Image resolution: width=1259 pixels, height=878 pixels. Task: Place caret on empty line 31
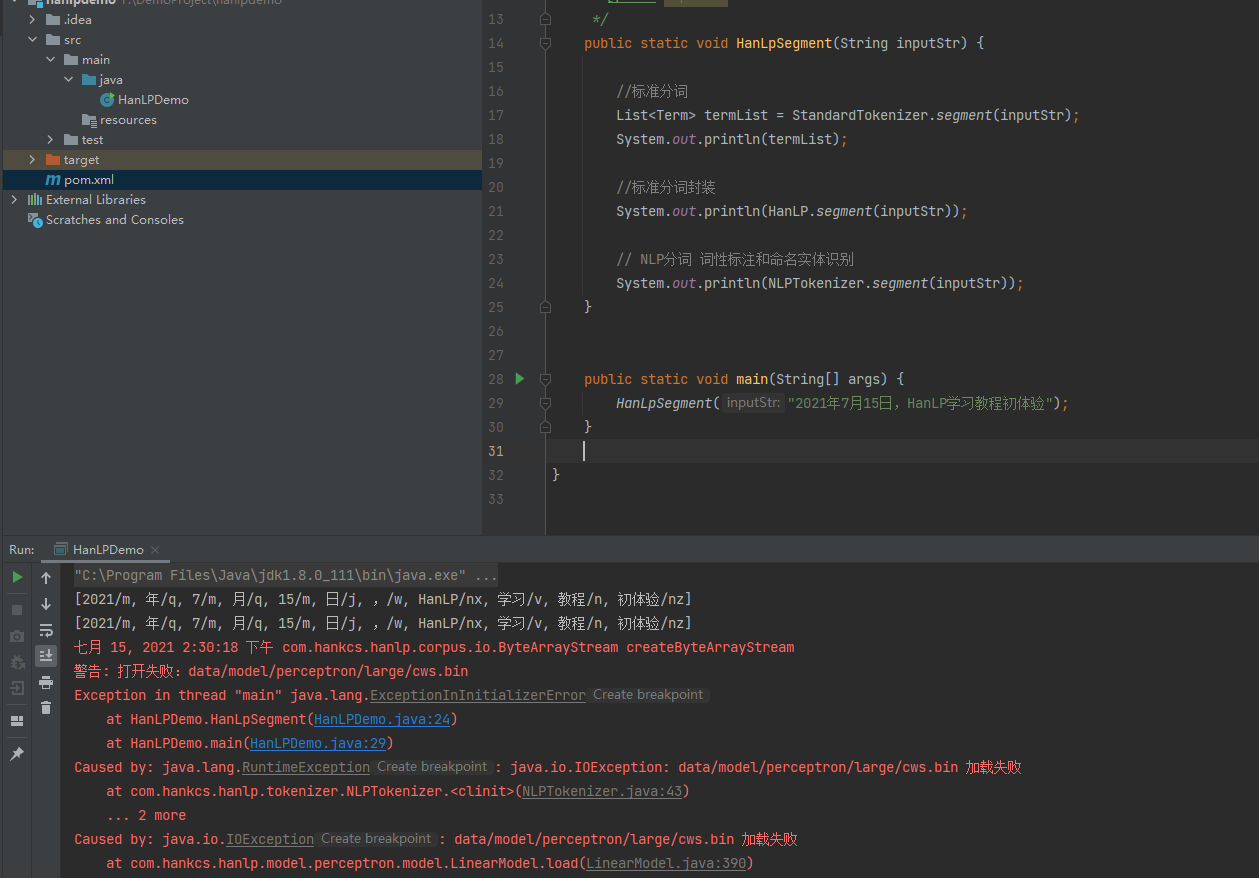pyautogui.click(x=900, y=451)
